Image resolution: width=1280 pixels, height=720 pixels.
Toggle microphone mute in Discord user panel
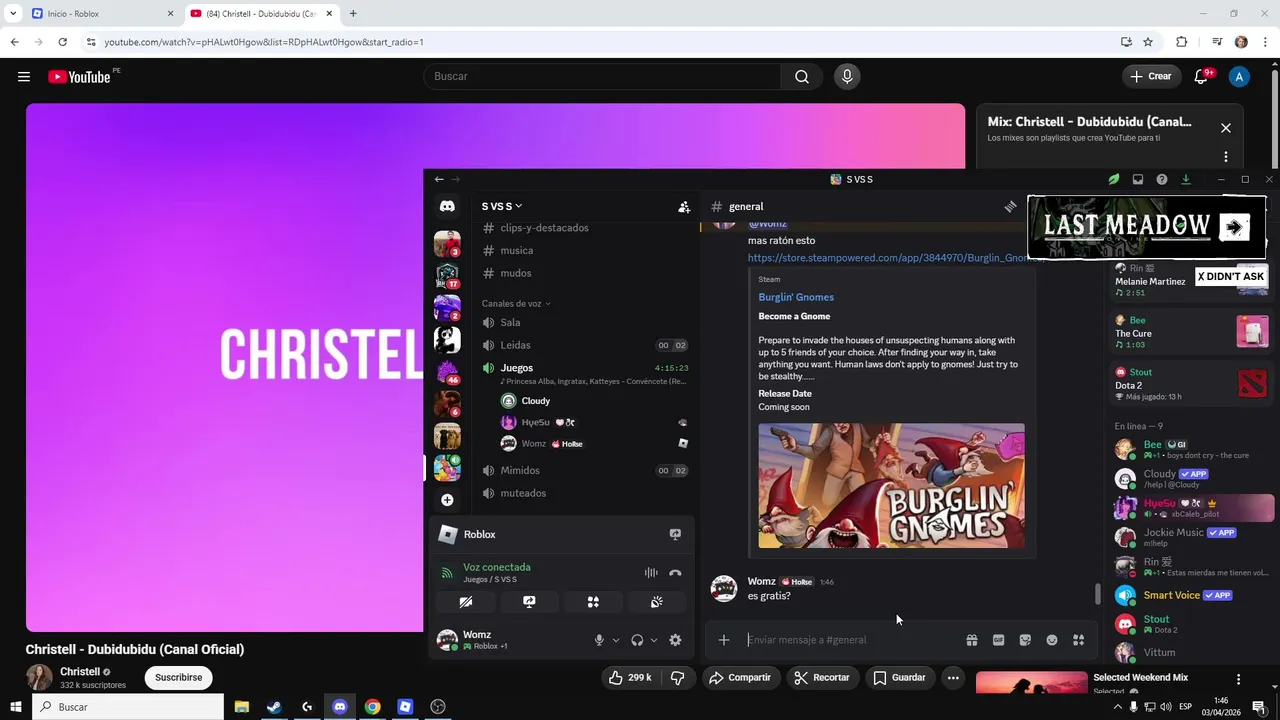(x=600, y=640)
